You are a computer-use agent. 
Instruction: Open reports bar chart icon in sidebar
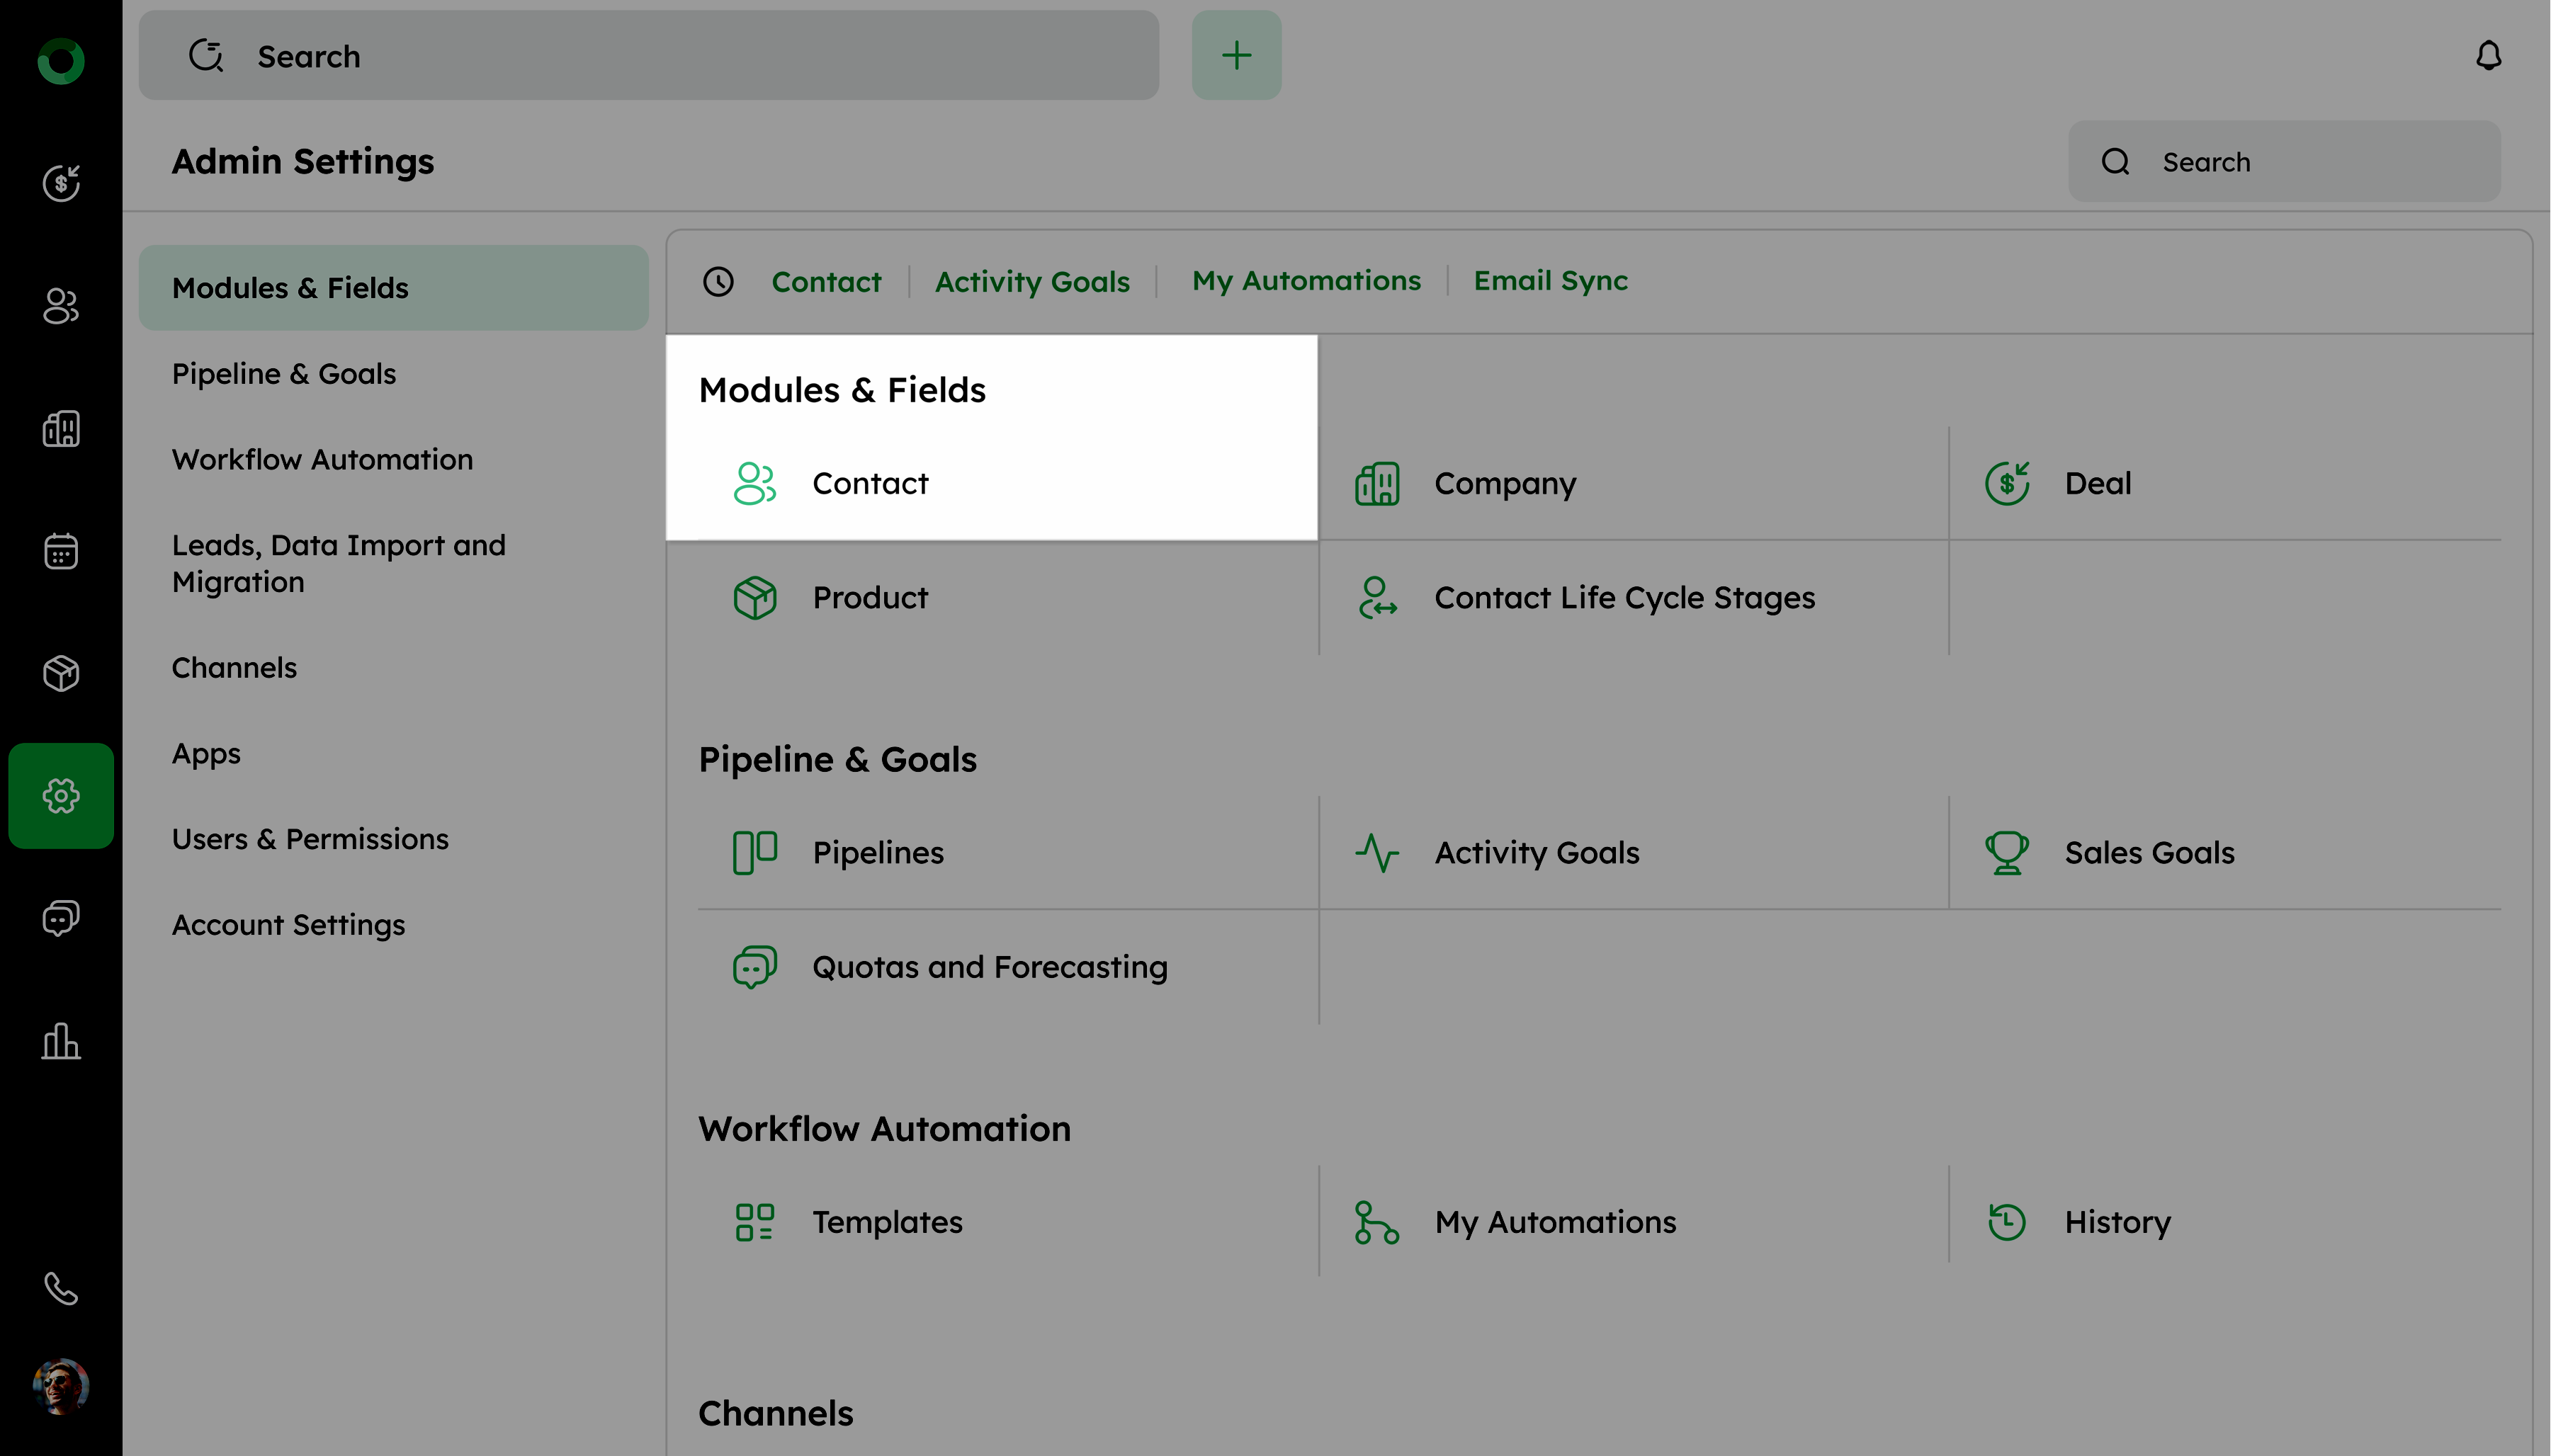coord(61,1041)
